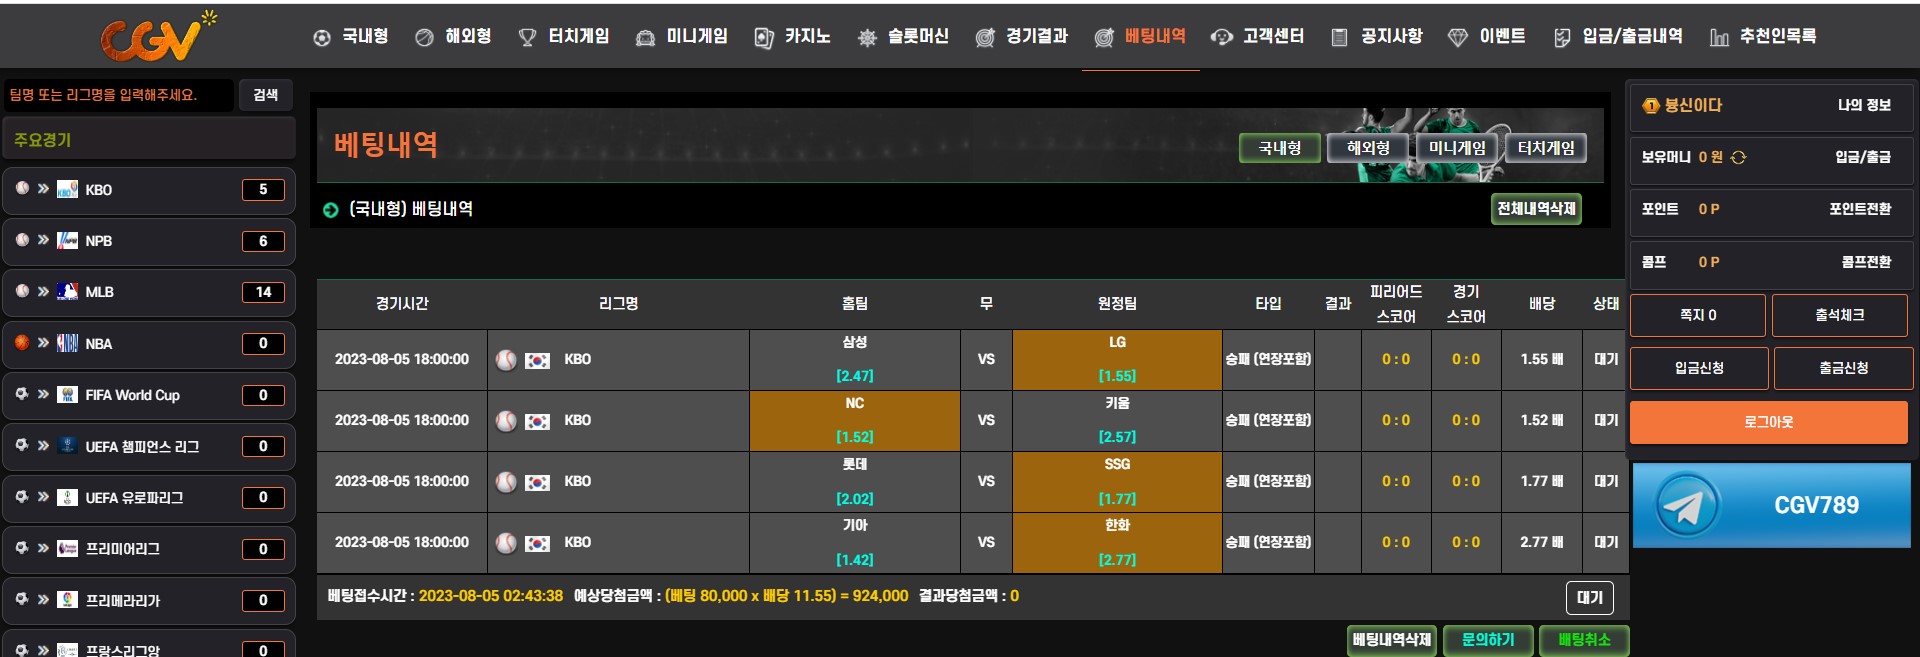Click the coin icon next to 봉신이다
This screenshot has height=657, width=1920.
click(1650, 105)
